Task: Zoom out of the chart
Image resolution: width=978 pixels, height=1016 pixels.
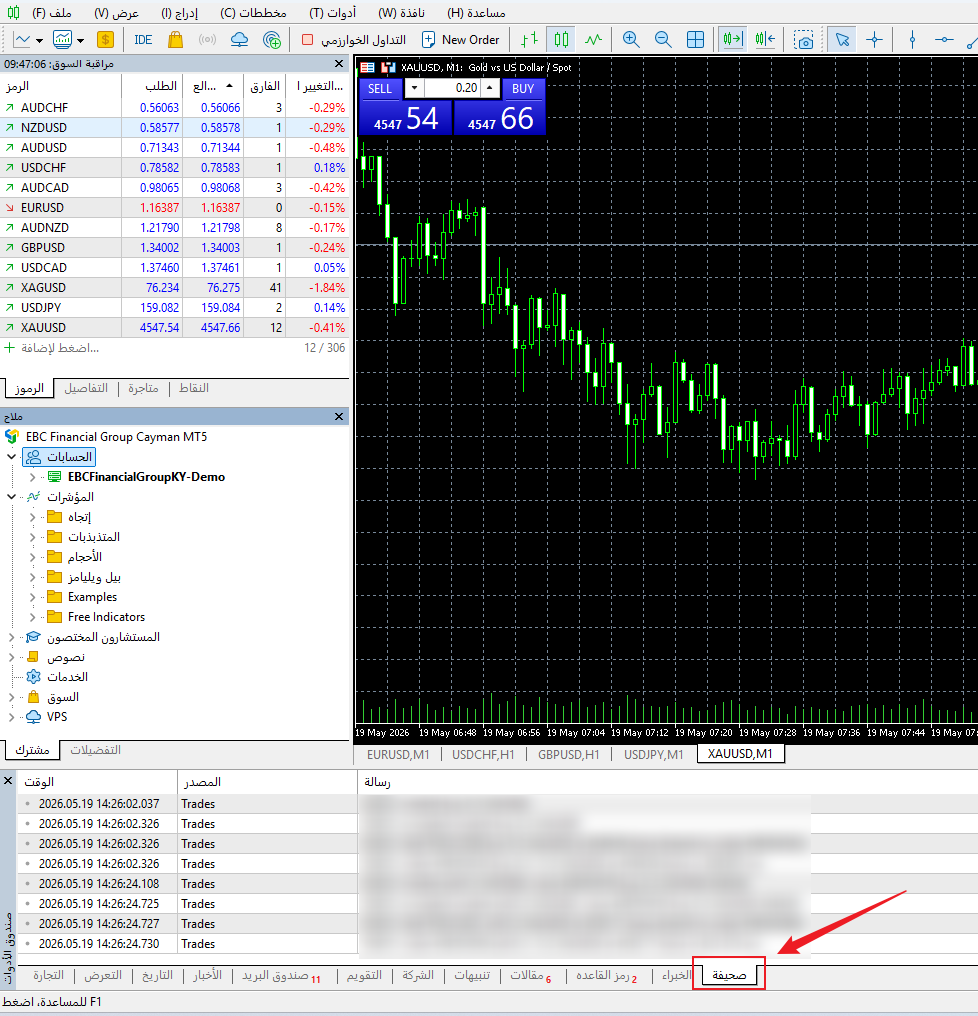Action: 663,40
